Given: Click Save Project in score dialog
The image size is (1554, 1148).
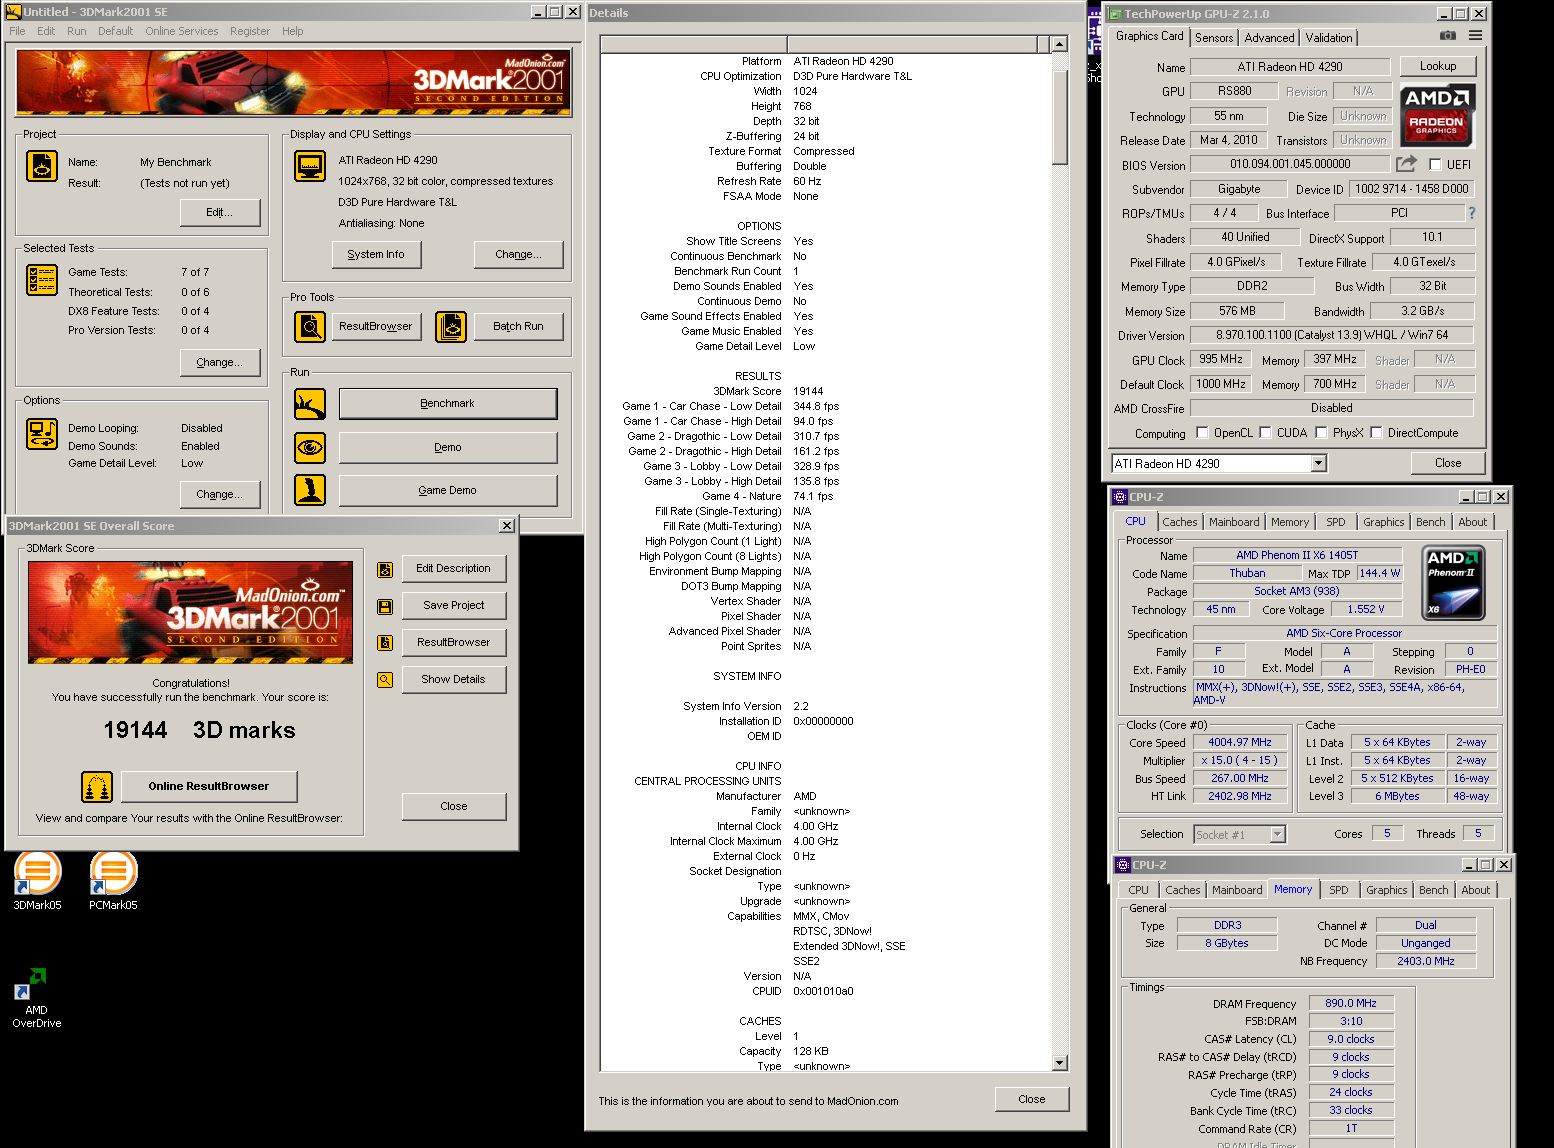Looking at the screenshot, I should (453, 605).
